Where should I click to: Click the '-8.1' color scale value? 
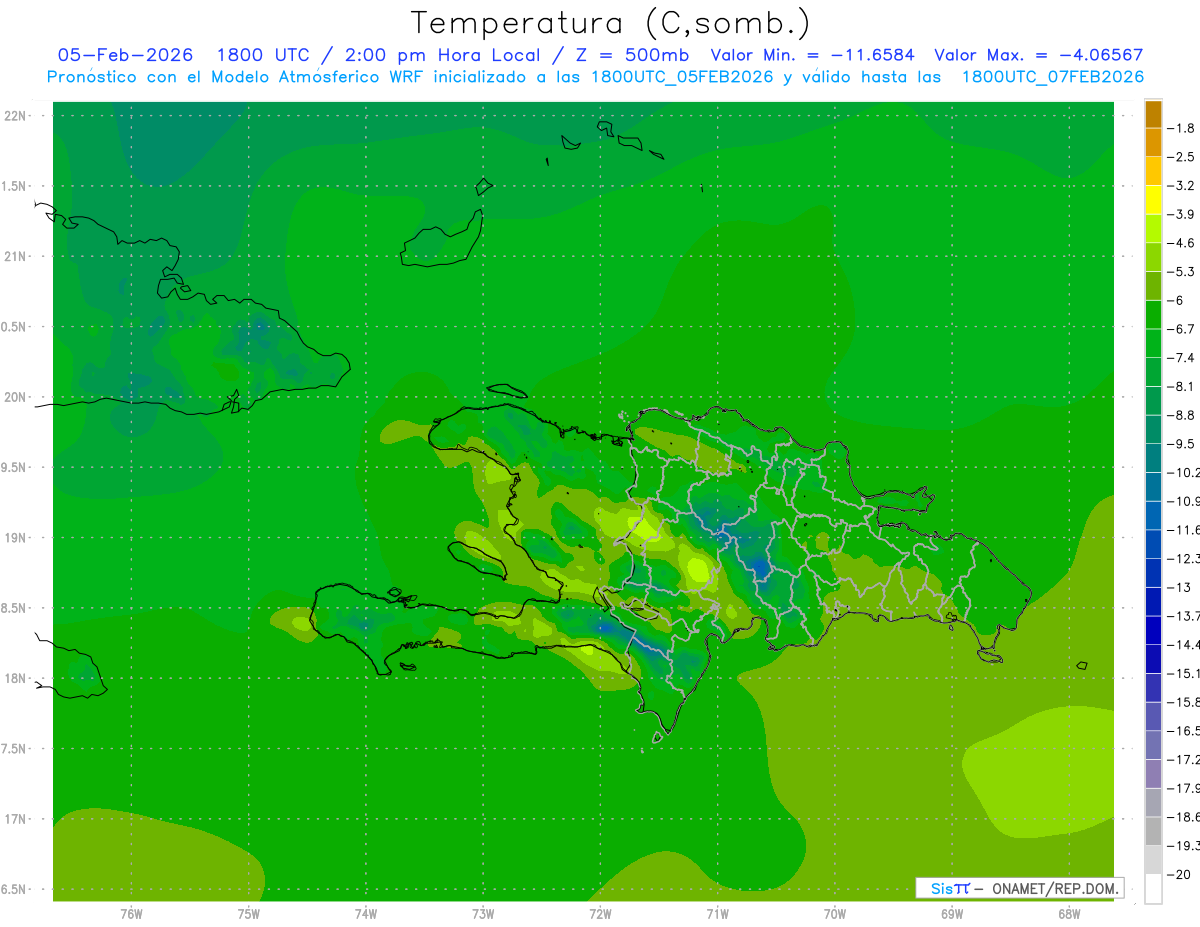point(1181,386)
